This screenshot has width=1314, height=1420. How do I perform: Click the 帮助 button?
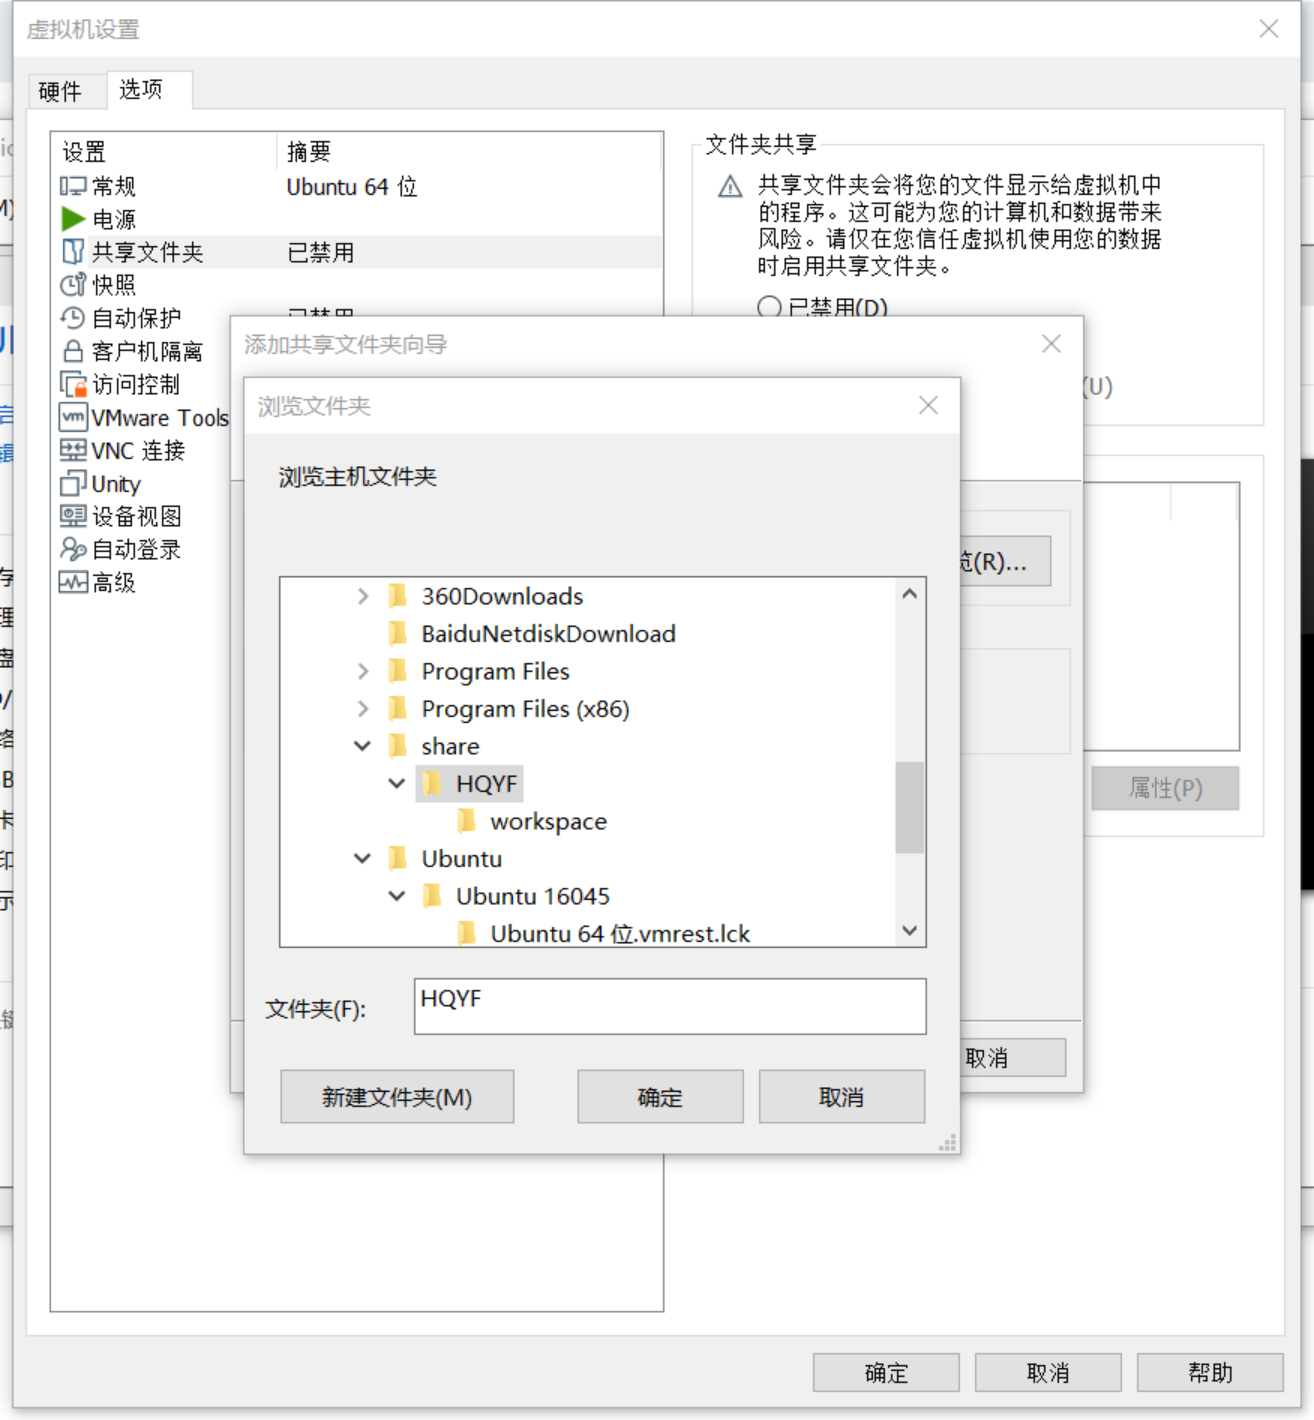point(1210,1373)
